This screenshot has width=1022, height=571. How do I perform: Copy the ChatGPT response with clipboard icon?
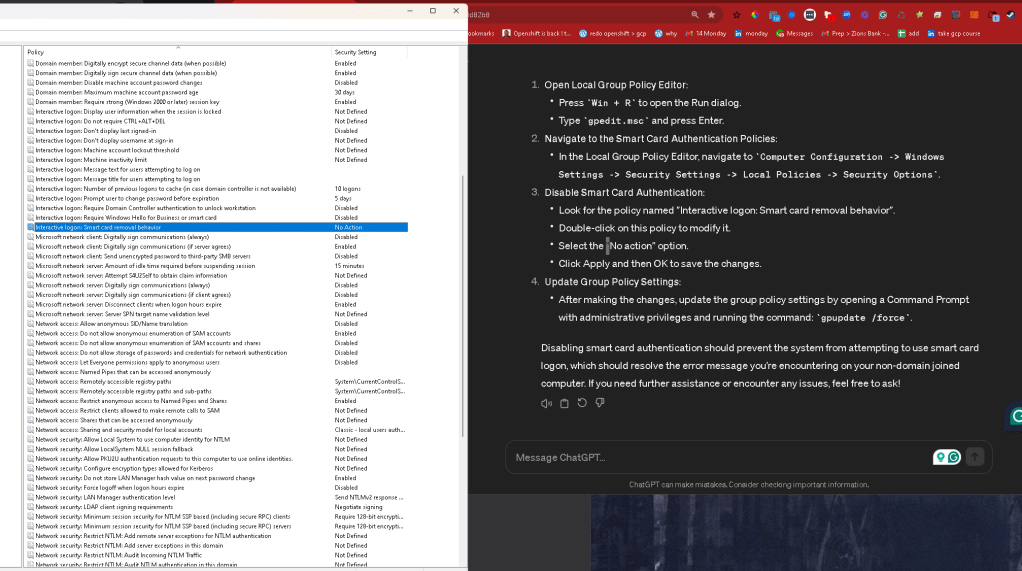(x=564, y=403)
